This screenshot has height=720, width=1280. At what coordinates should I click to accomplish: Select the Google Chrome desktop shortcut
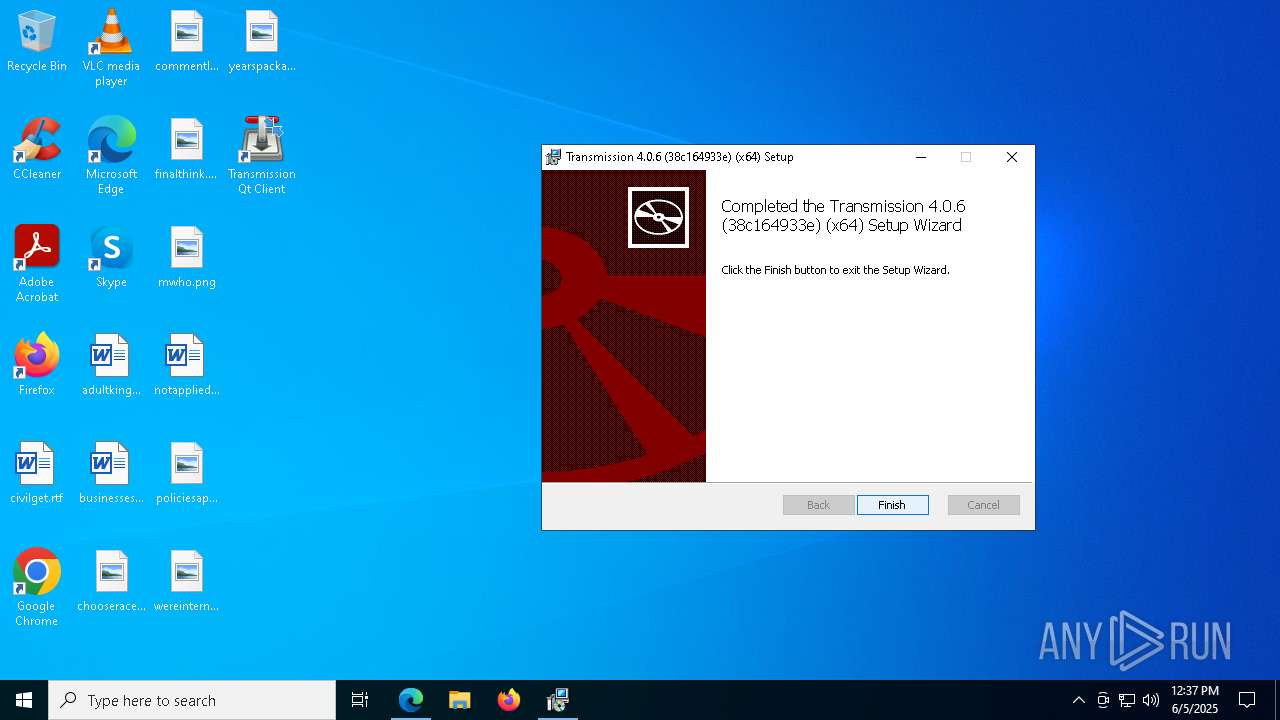(37, 588)
